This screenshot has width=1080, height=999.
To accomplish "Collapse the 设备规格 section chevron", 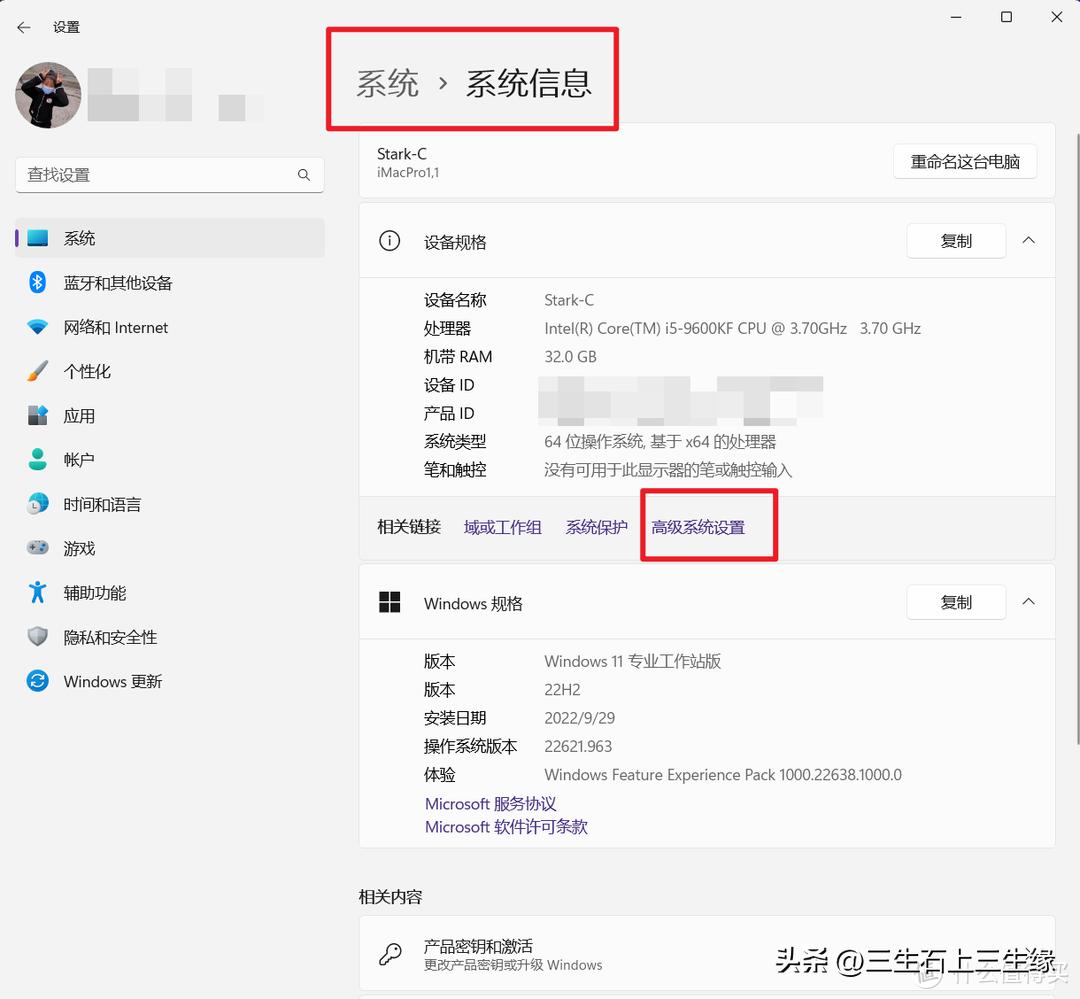I will coord(1029,240).
